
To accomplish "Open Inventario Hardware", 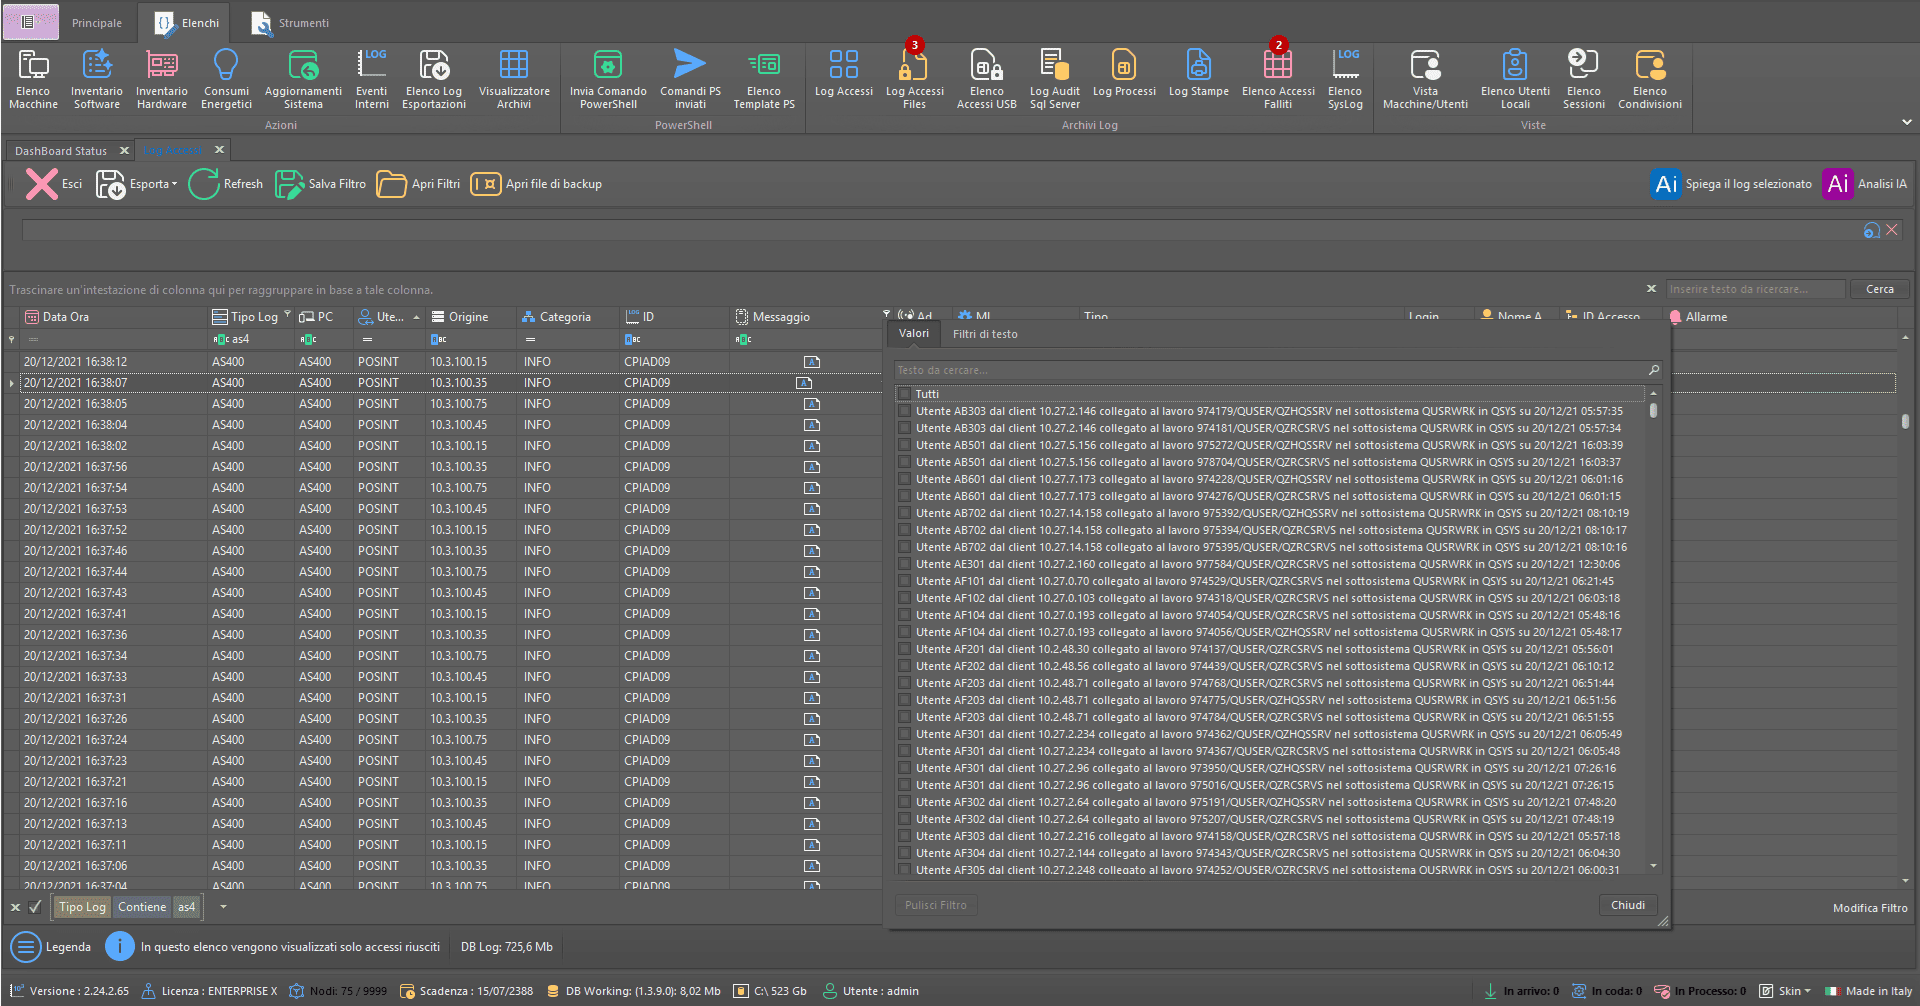I will coord(162,79).
